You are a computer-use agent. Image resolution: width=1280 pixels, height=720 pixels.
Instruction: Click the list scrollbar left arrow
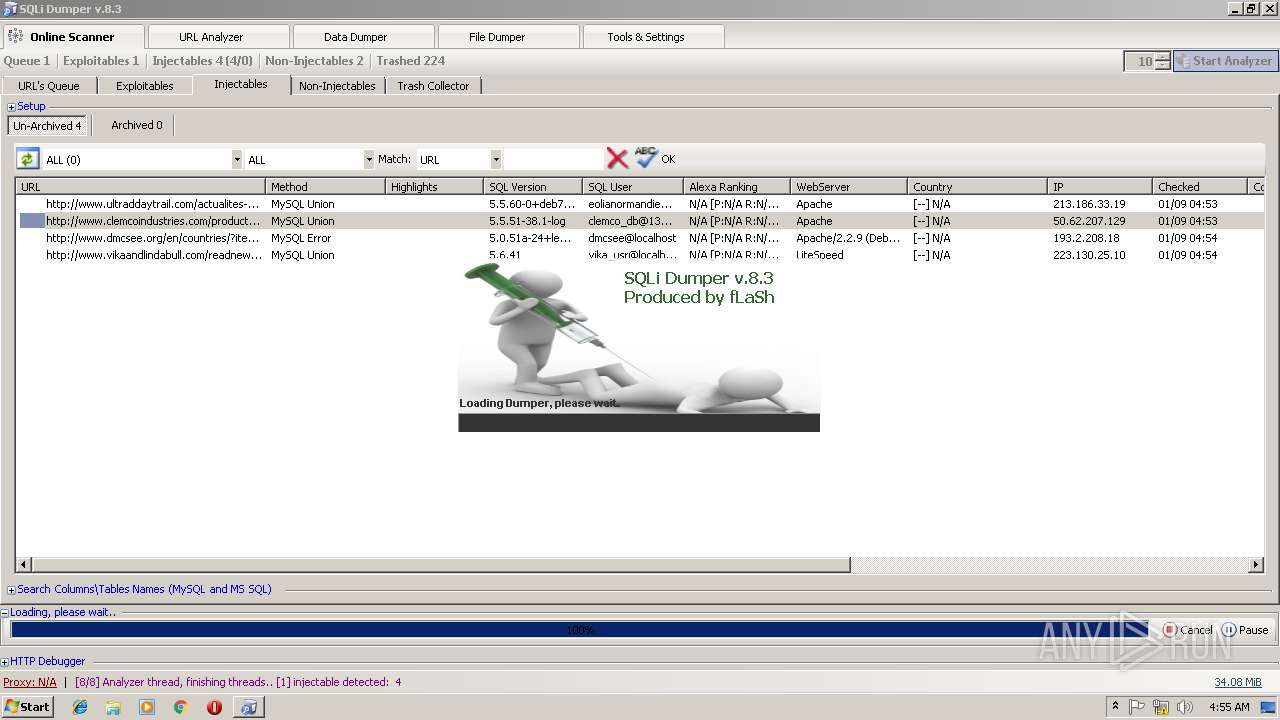pyautogui.click(x=24, y=565)
